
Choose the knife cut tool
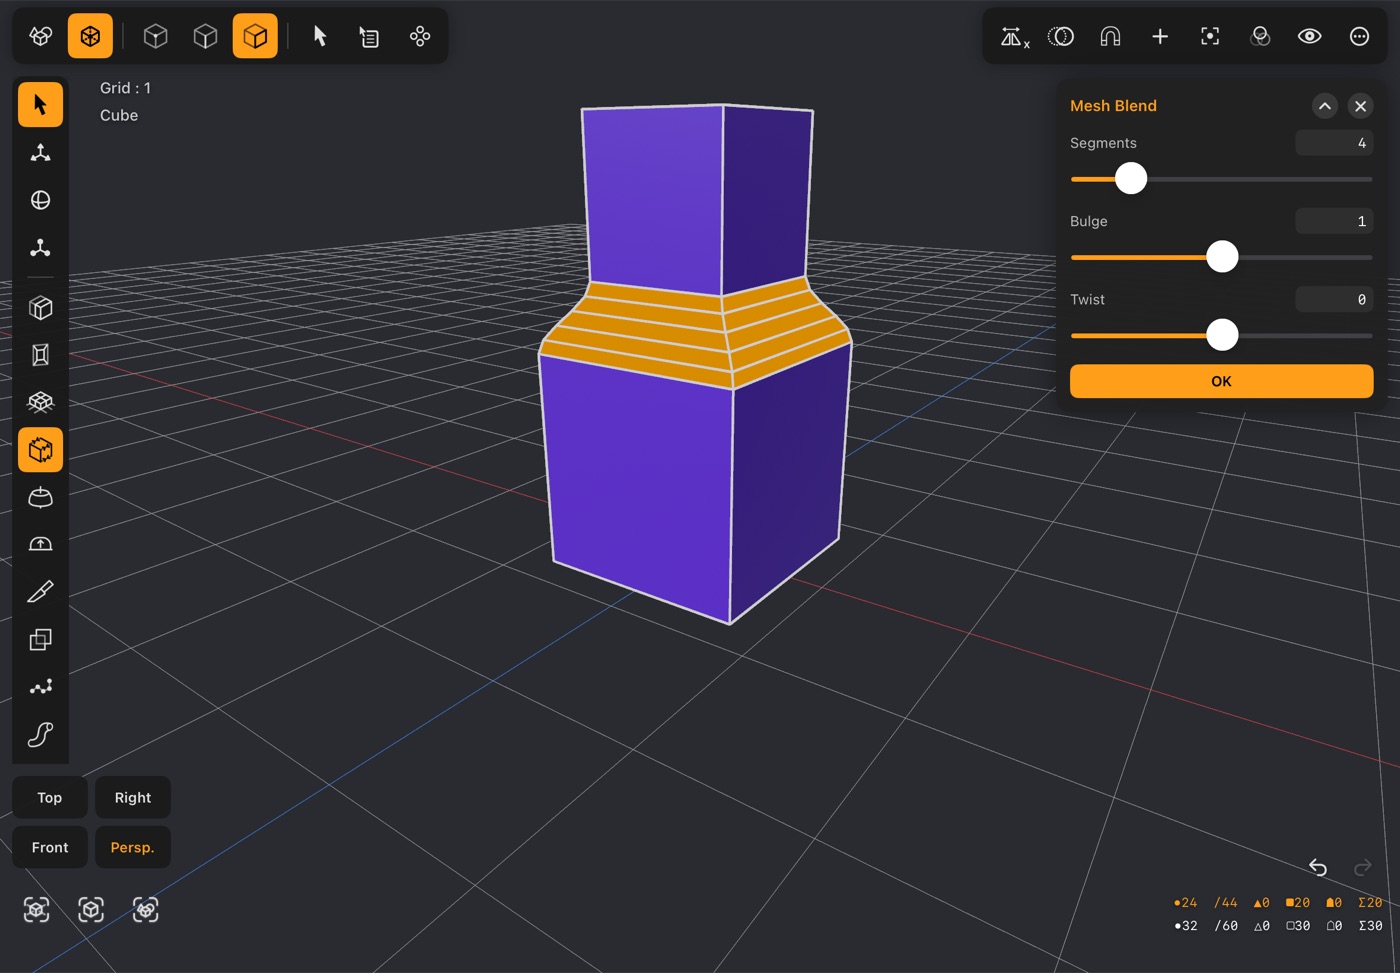coord(40,592)
